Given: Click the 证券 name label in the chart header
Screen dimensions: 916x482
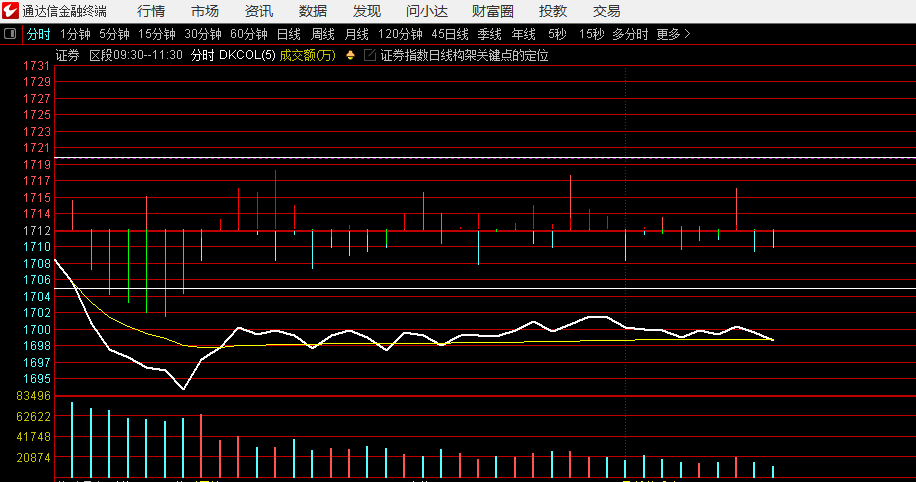Looking at the screenshot, I should pyautogui.click(x=68, y=55).
